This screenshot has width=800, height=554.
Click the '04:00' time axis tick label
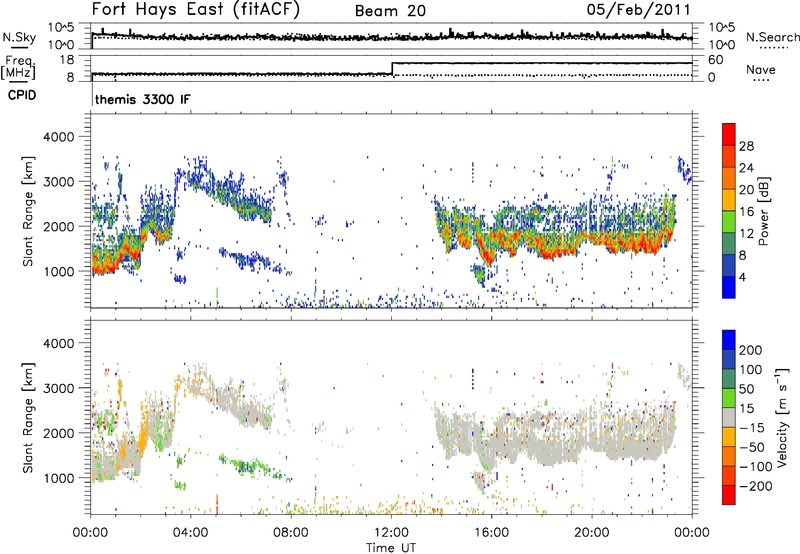(x=190, y=533)
